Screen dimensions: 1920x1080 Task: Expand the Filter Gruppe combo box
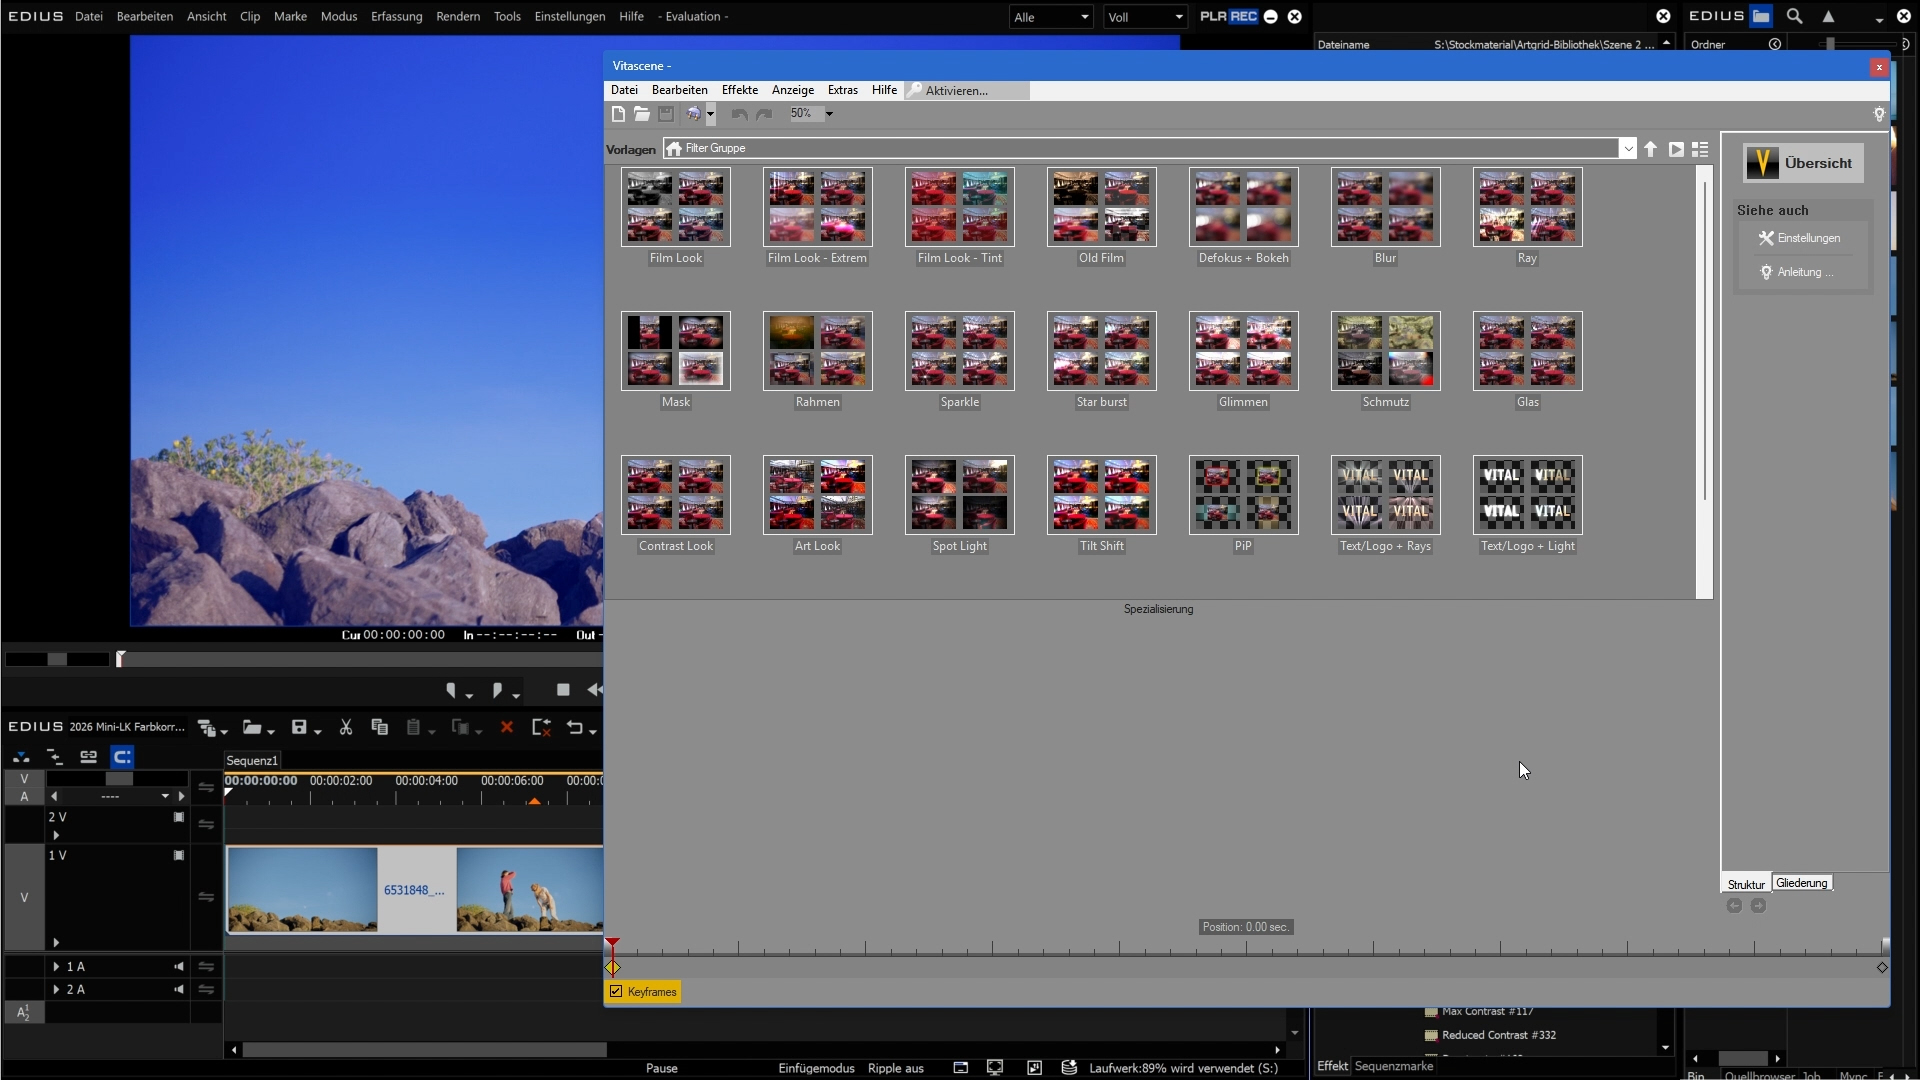pyautogui.click(x=1628, y=149)
